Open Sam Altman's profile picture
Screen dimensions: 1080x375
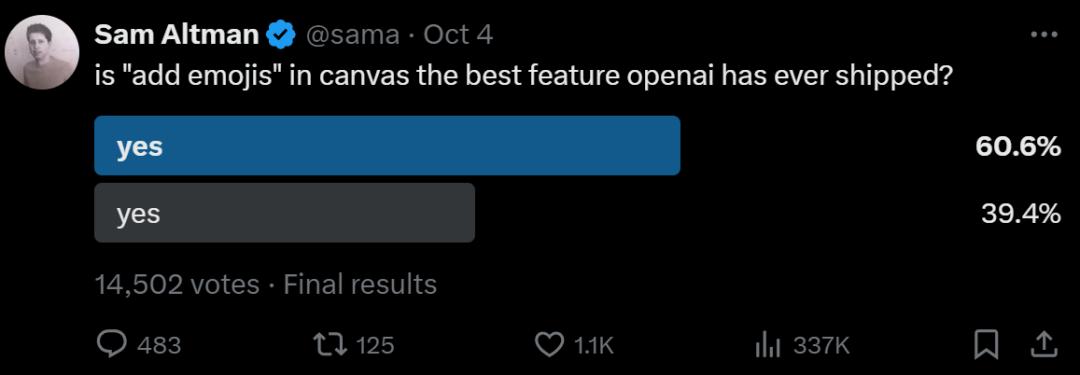[42, 52]
